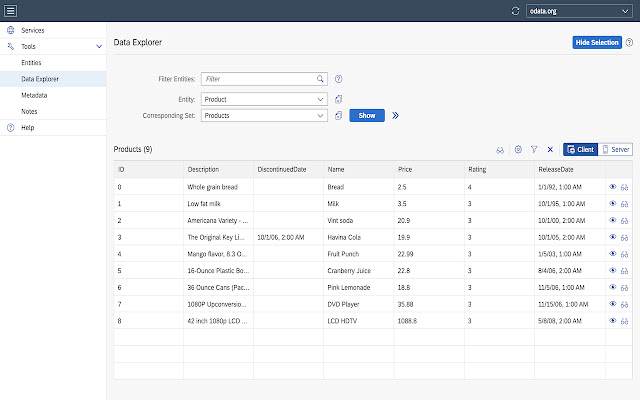Click the Show button

[x=367, y=116]
